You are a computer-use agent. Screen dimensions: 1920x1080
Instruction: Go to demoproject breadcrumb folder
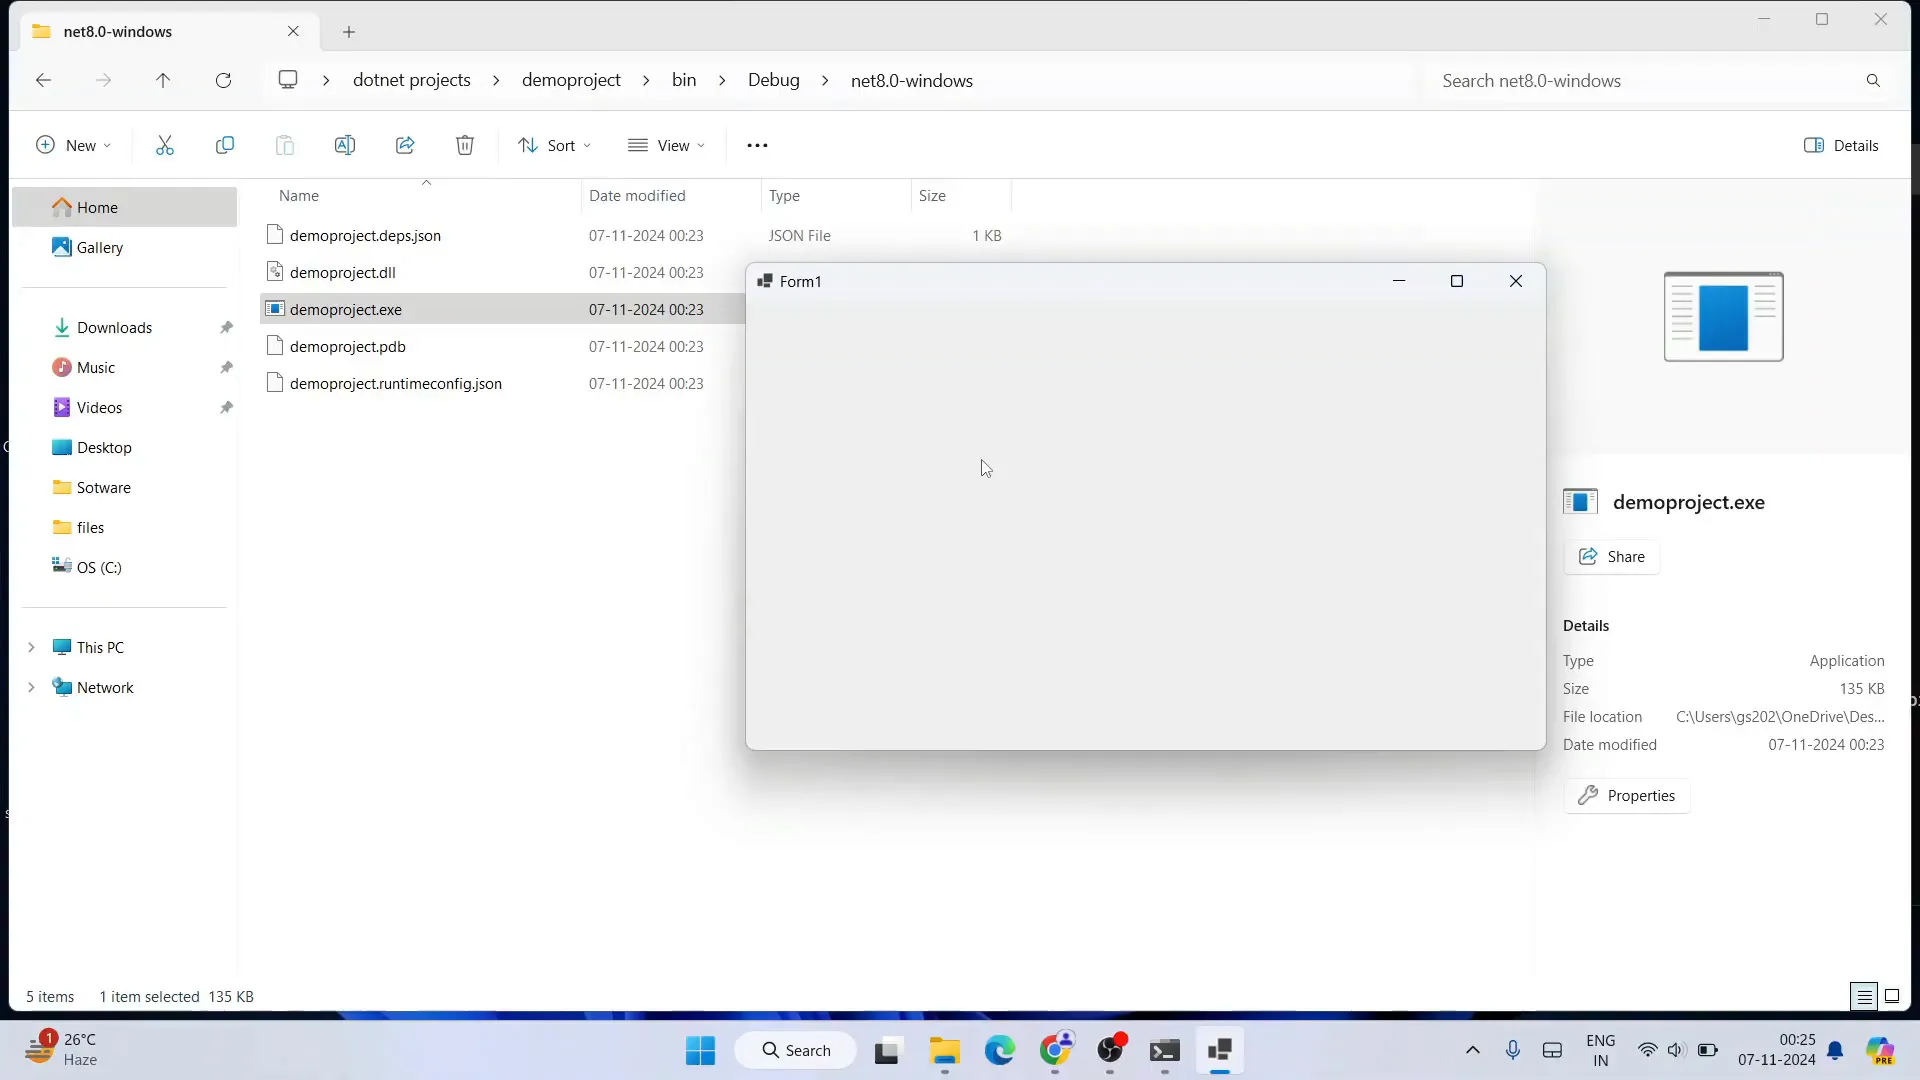click(x=571, y=81)
